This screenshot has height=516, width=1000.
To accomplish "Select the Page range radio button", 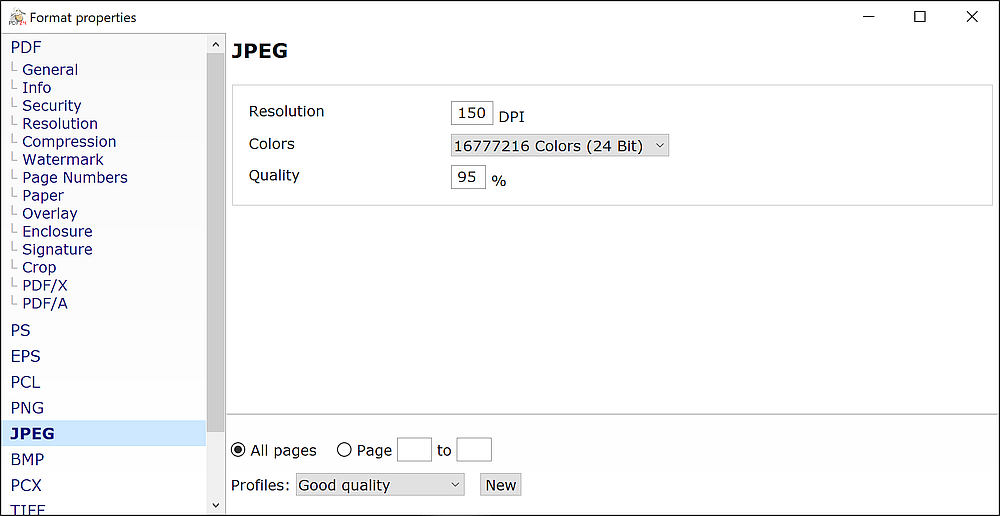I will (x=344, y=450).
